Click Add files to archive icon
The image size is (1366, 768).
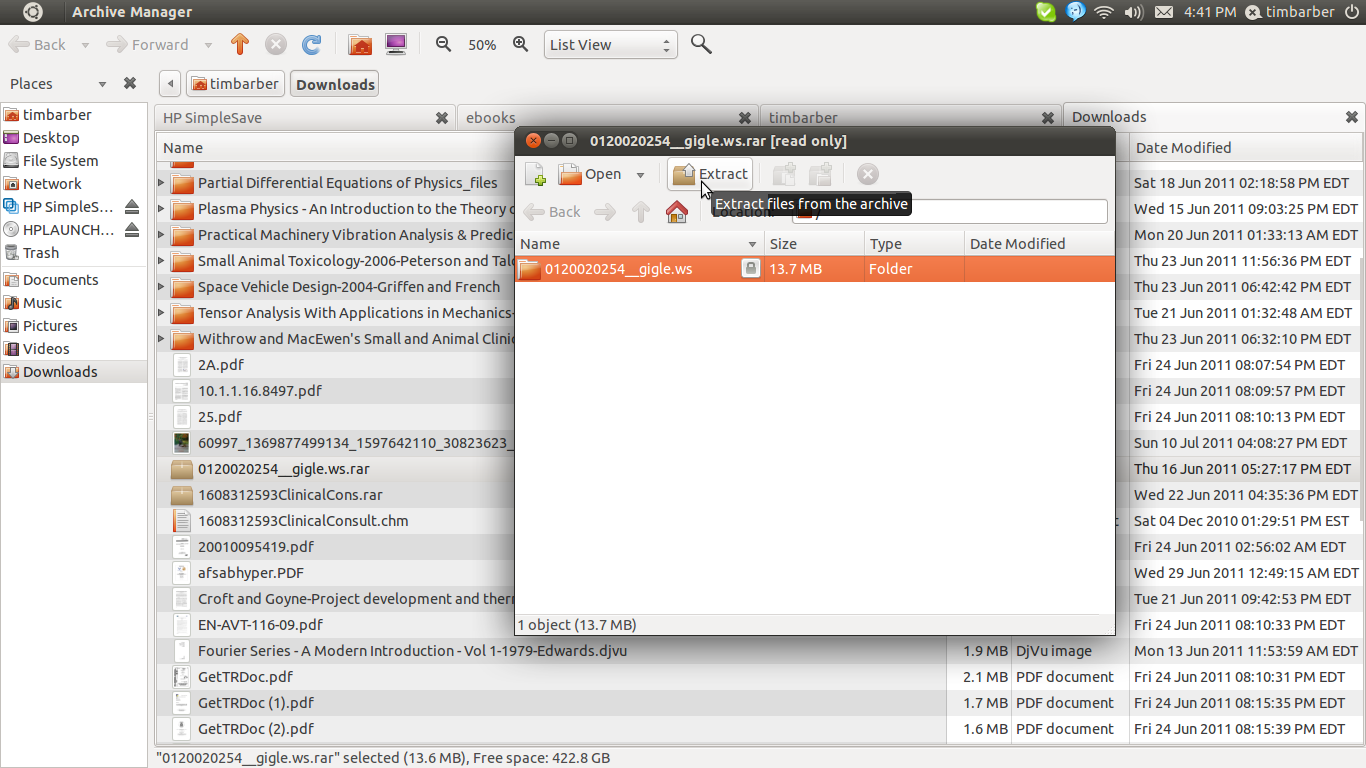click(784, 174)
